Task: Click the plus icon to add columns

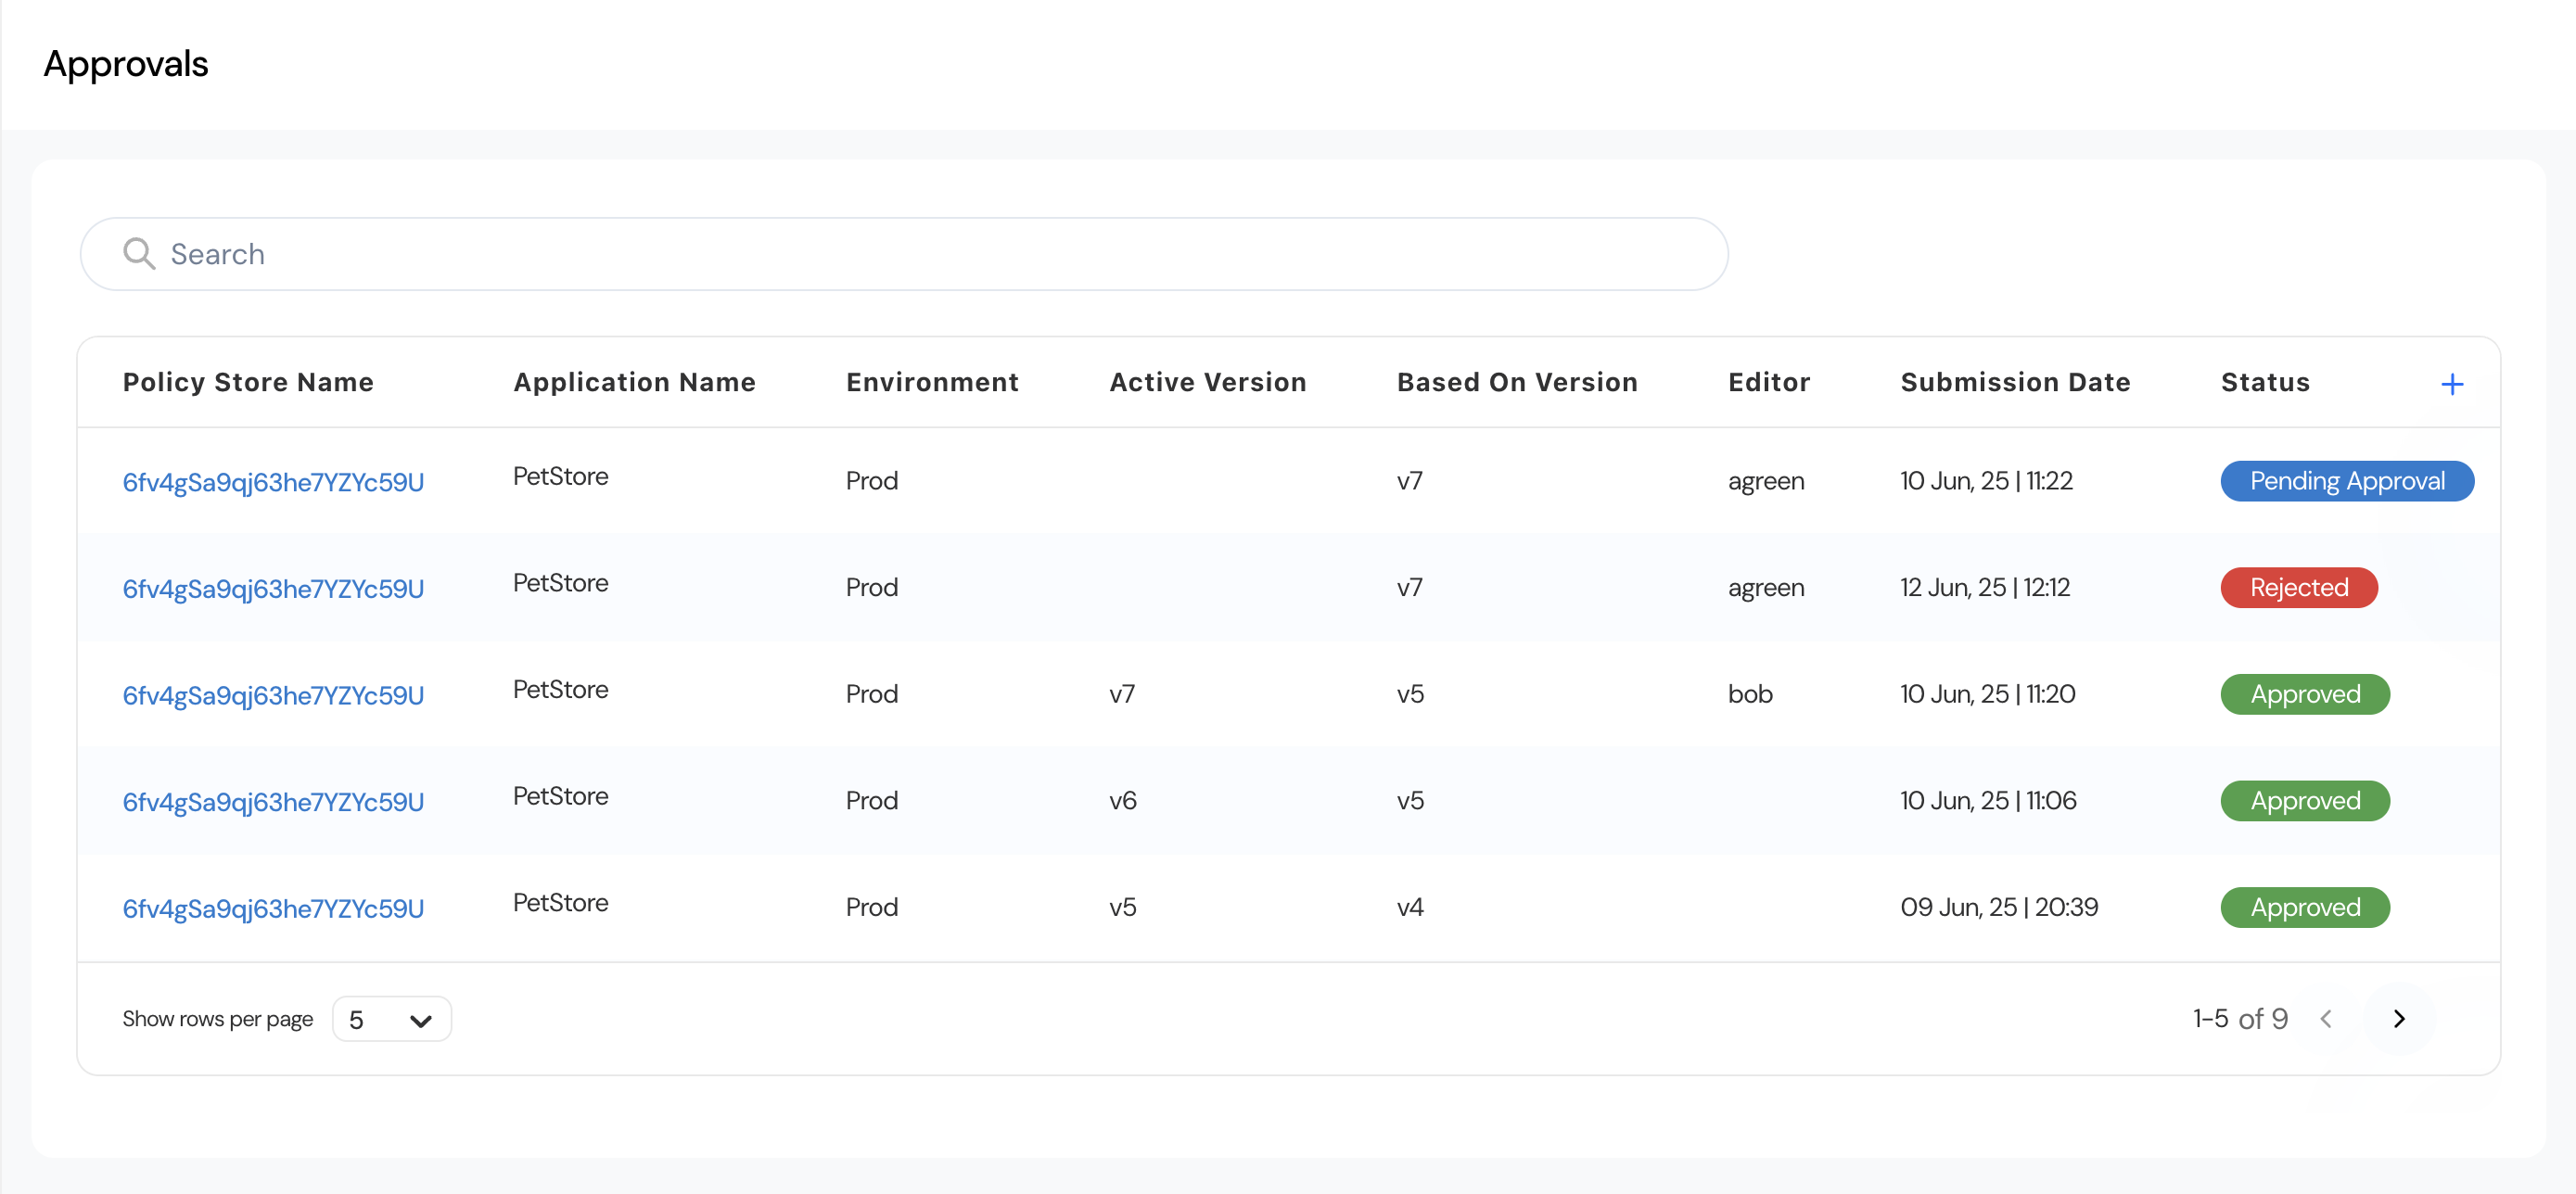Action: (2451, 384)
